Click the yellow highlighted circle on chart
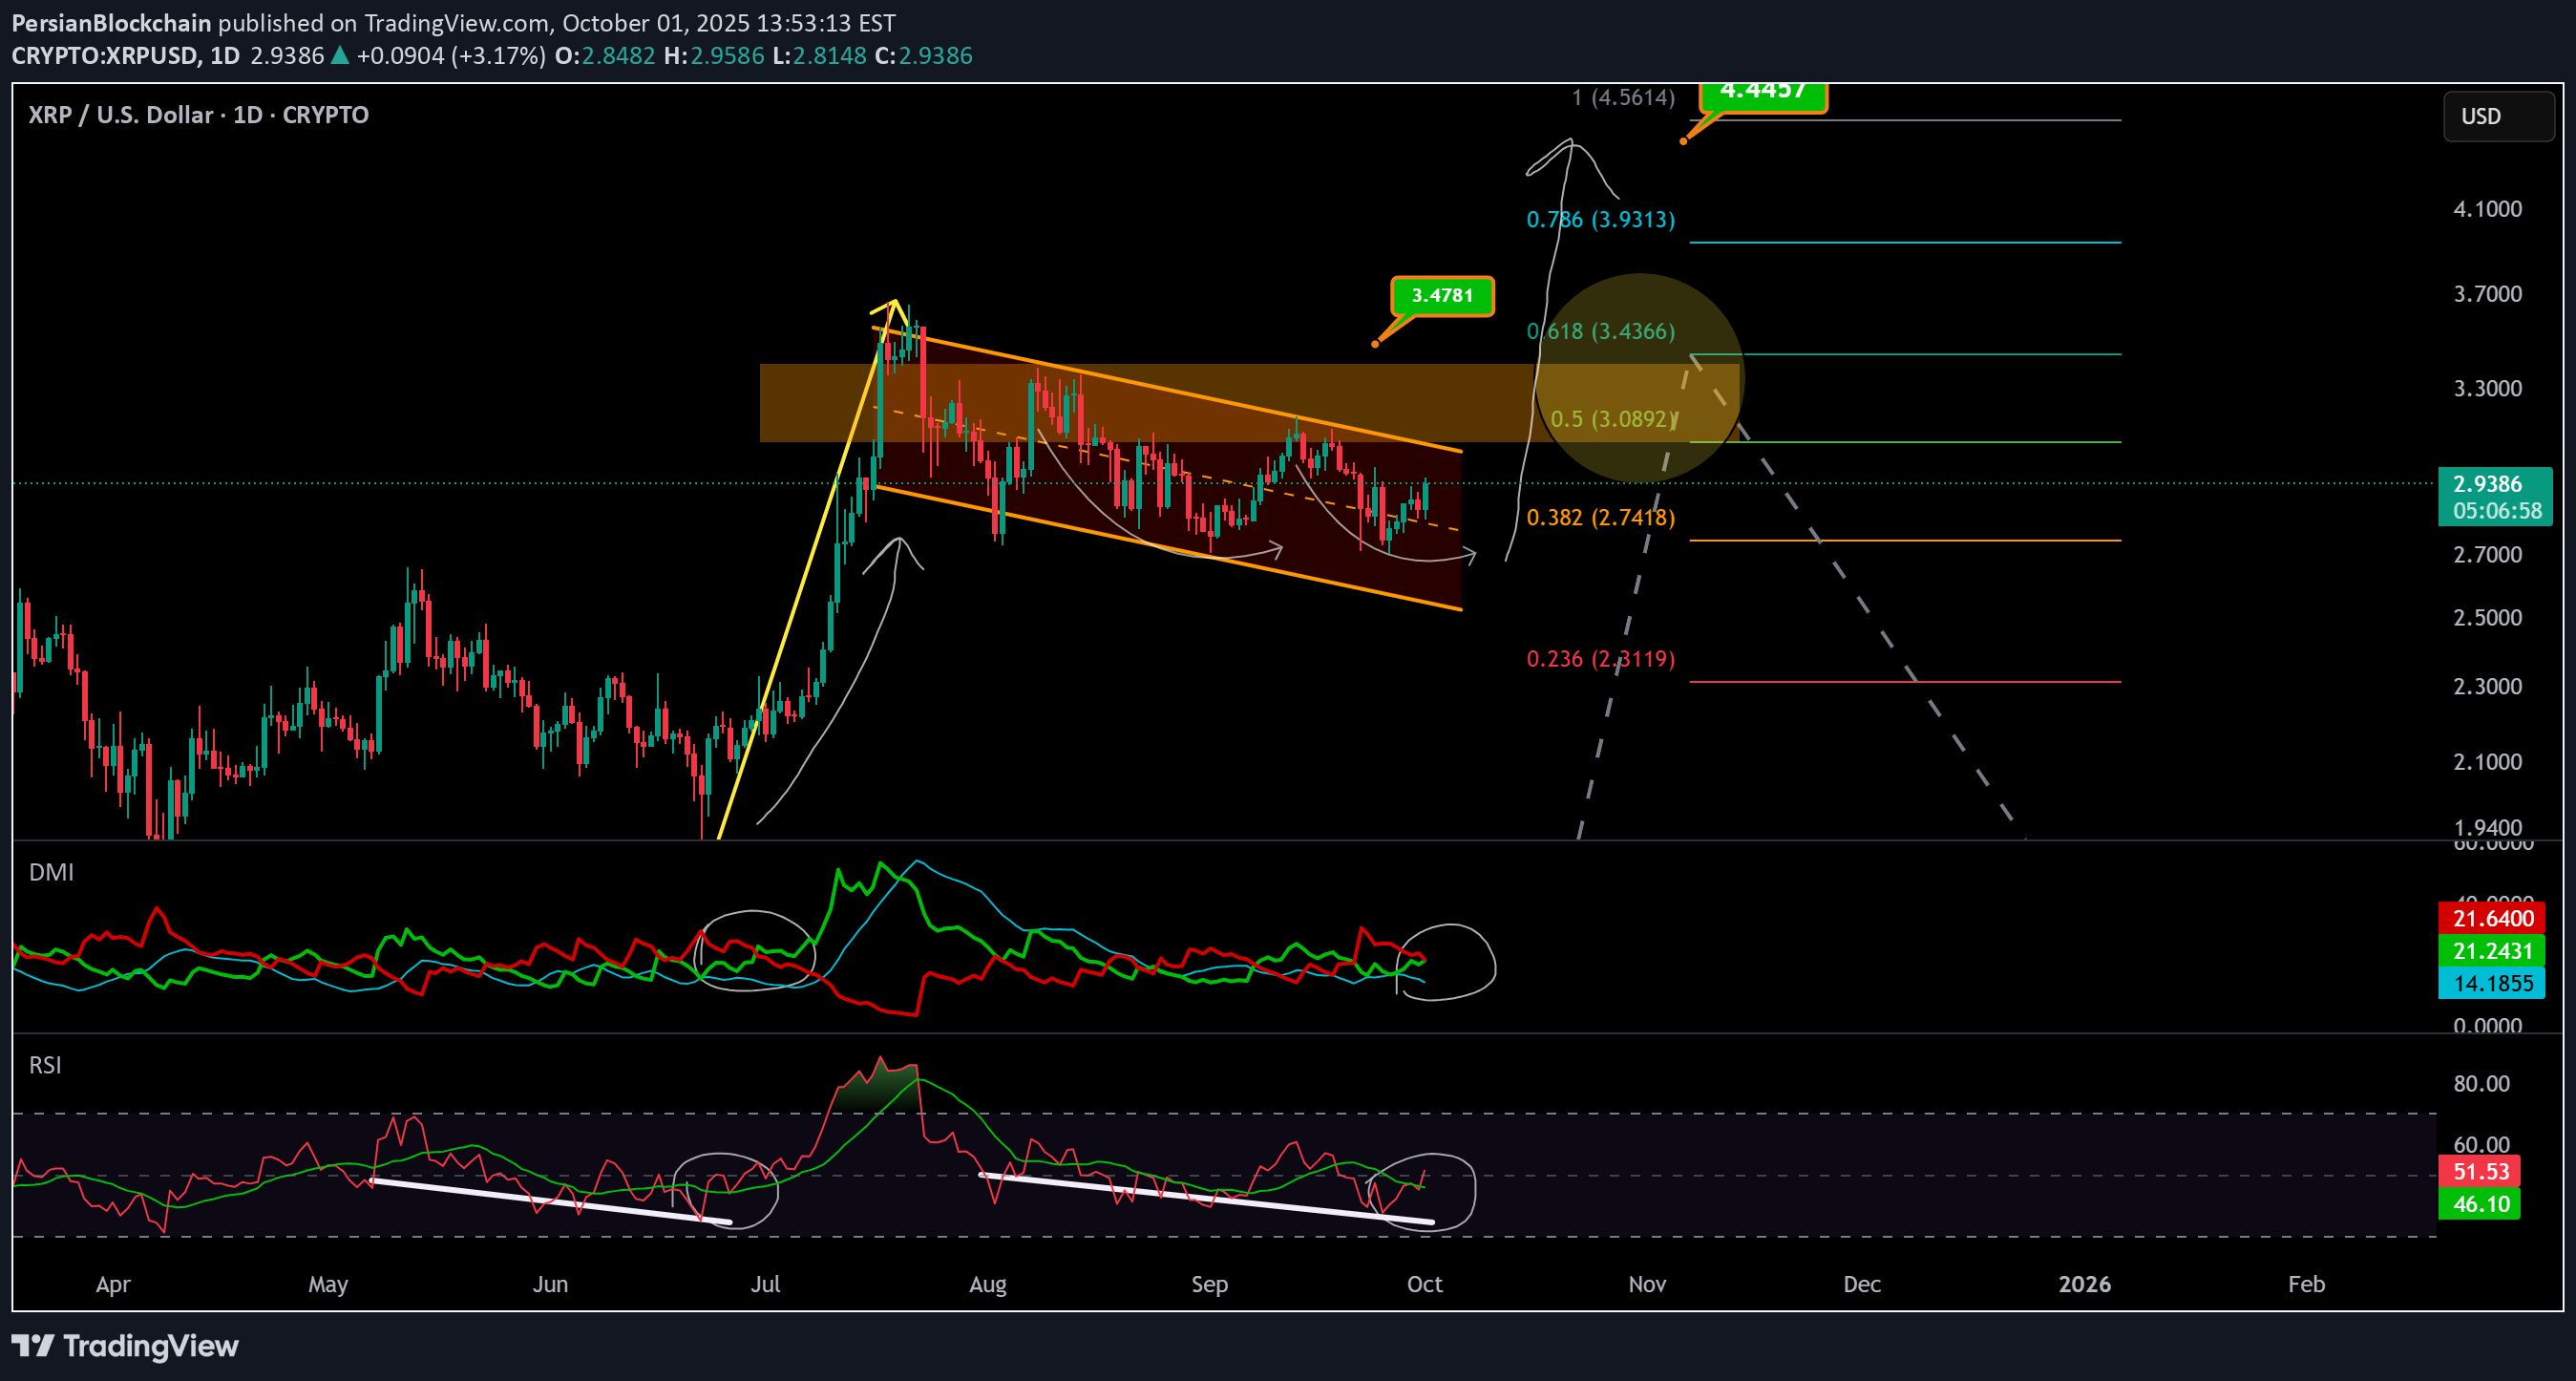 (1640, 378)
